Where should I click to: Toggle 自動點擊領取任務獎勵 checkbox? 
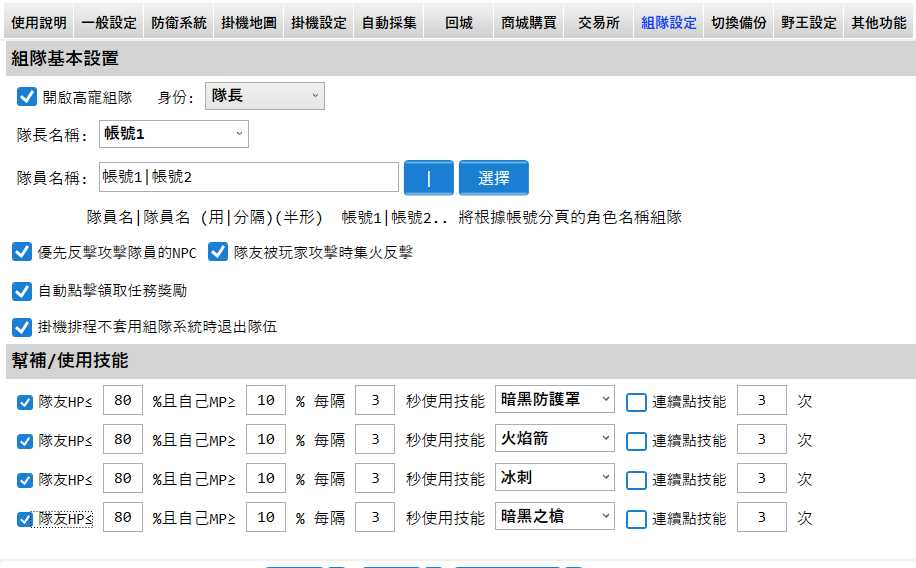(21, 291)
